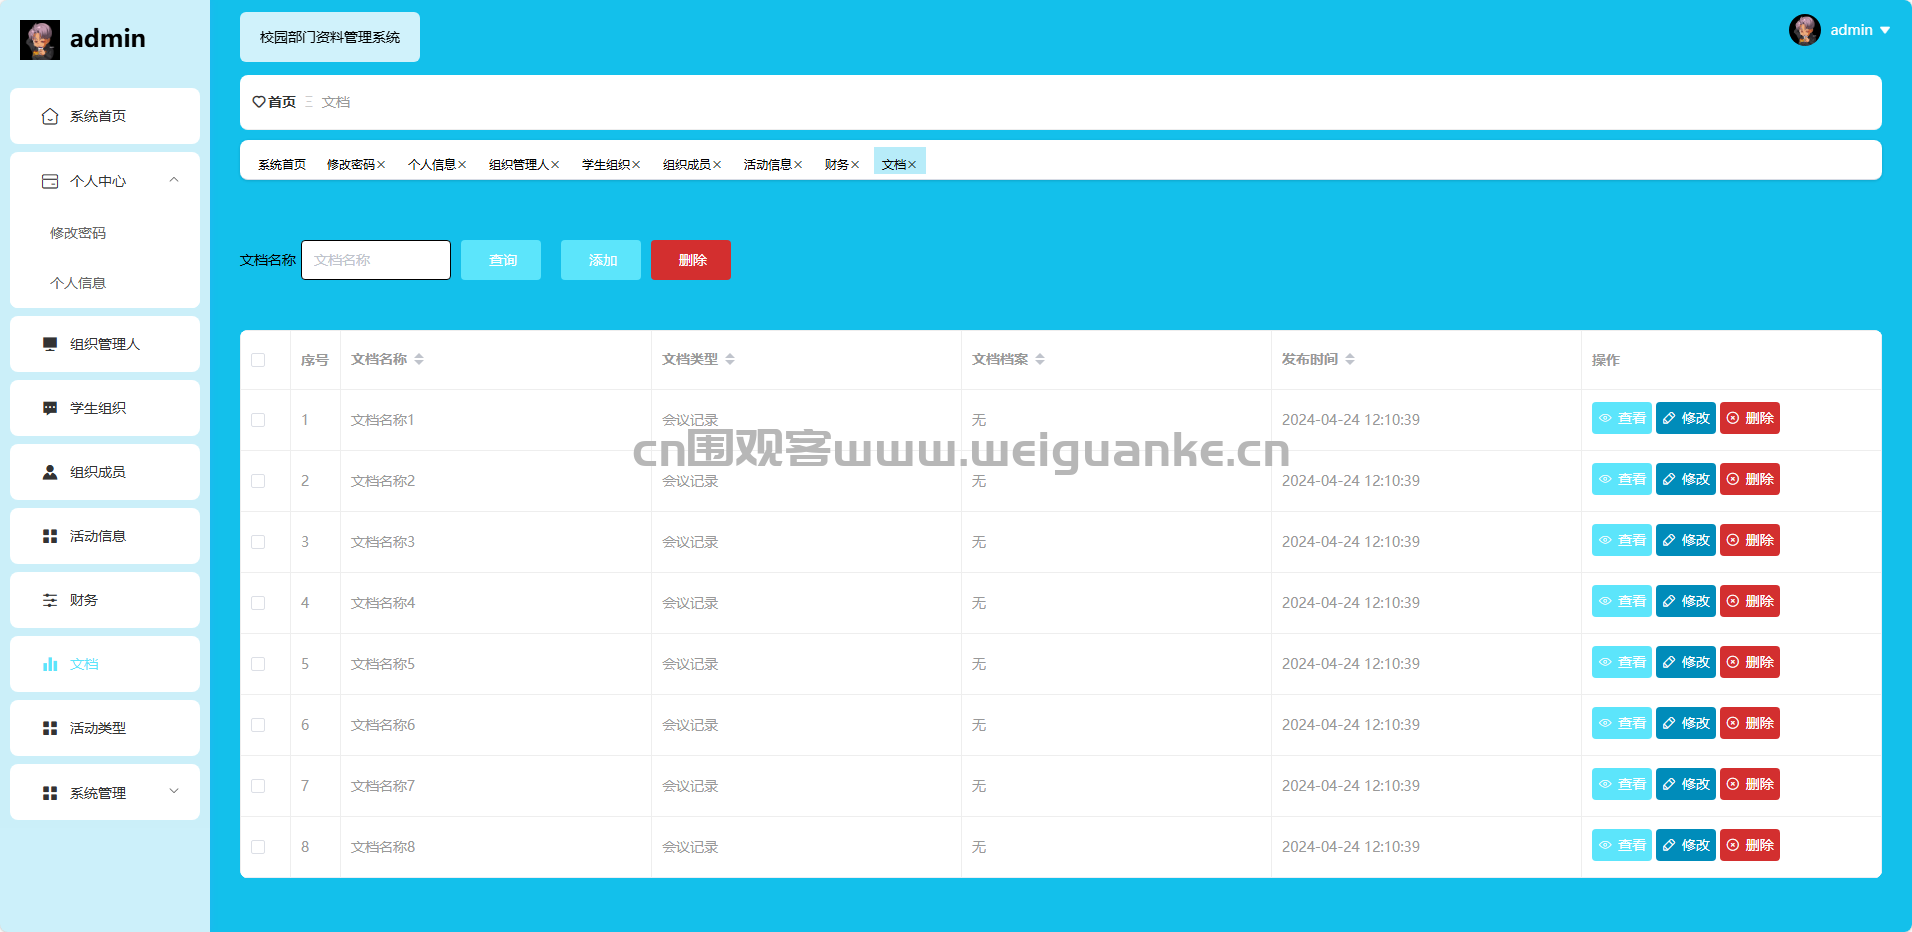
Task: Close the 组织管理人 tab
Action: pos(555,165)
